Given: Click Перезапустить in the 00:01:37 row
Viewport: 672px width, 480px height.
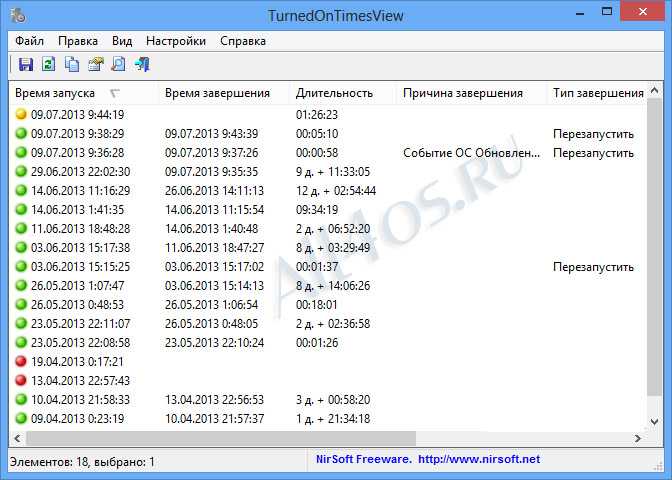Looking at the screenshot, I should [594, 267].
